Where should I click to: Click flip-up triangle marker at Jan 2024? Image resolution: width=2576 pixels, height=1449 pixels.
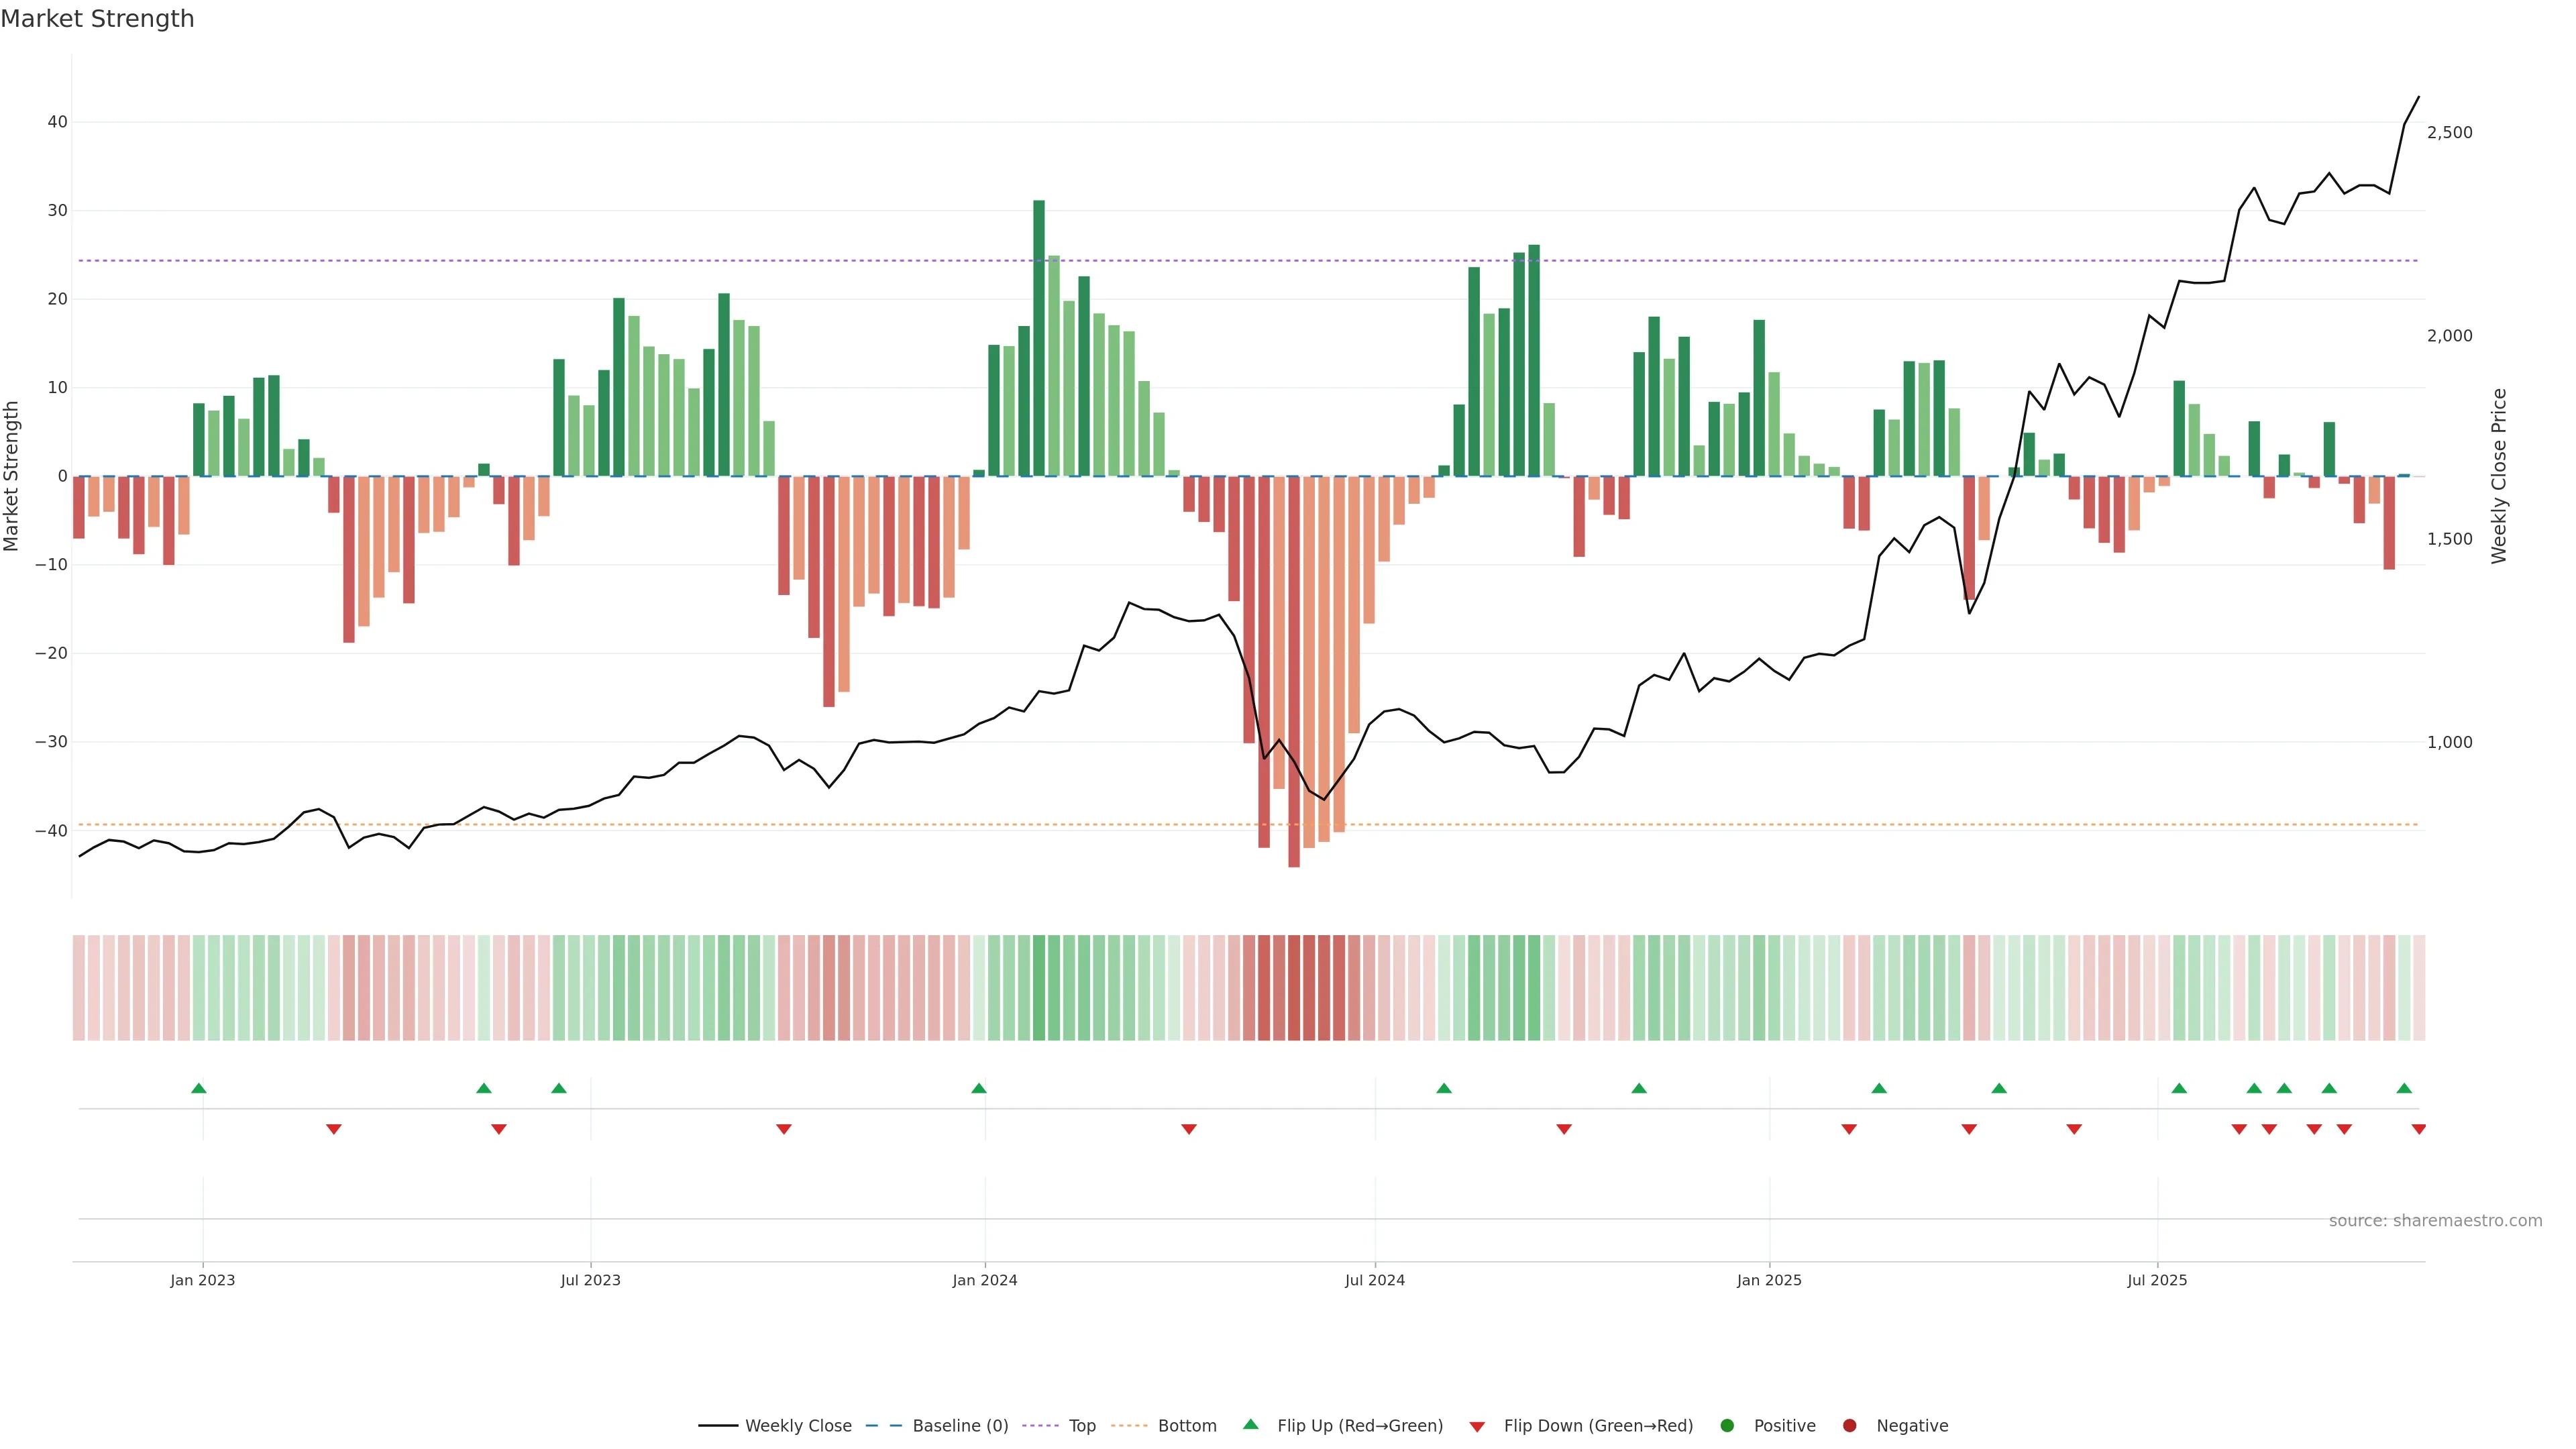pos(979,1088)
